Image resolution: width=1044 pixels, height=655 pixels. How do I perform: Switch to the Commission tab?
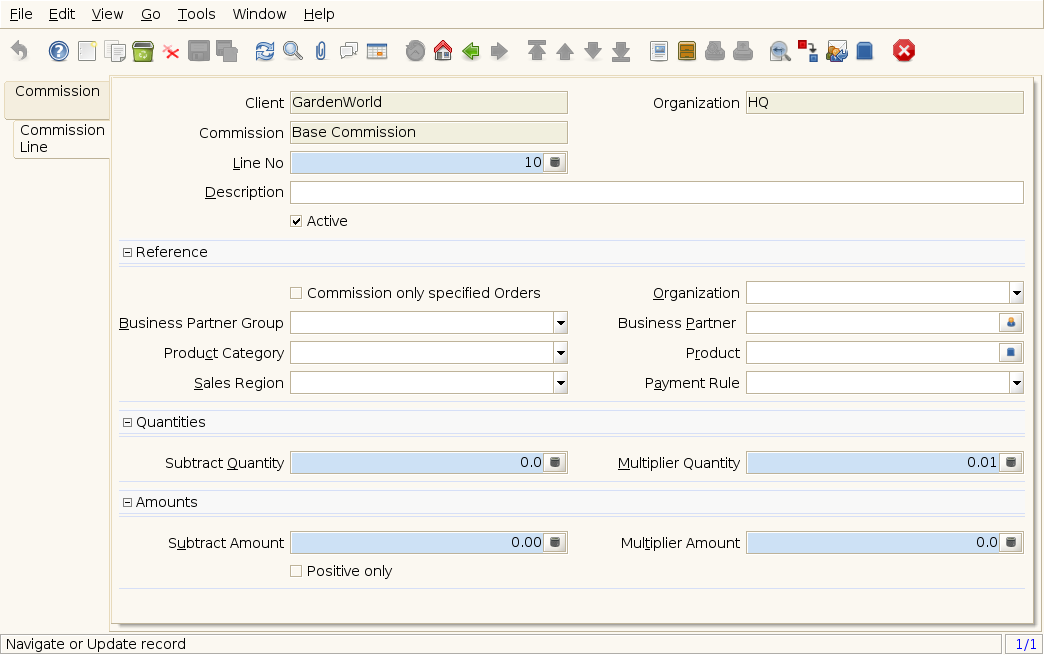click(x=57, y=92)
